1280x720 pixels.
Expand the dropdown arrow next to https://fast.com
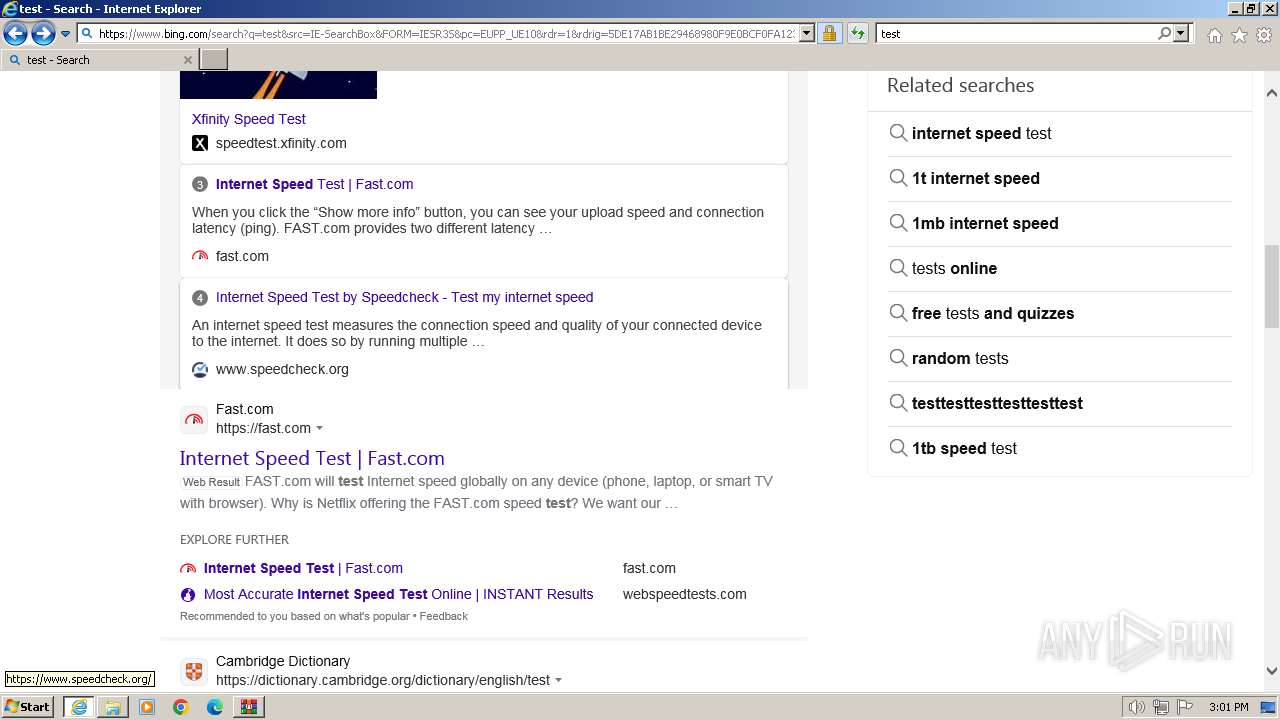point(319,429)
